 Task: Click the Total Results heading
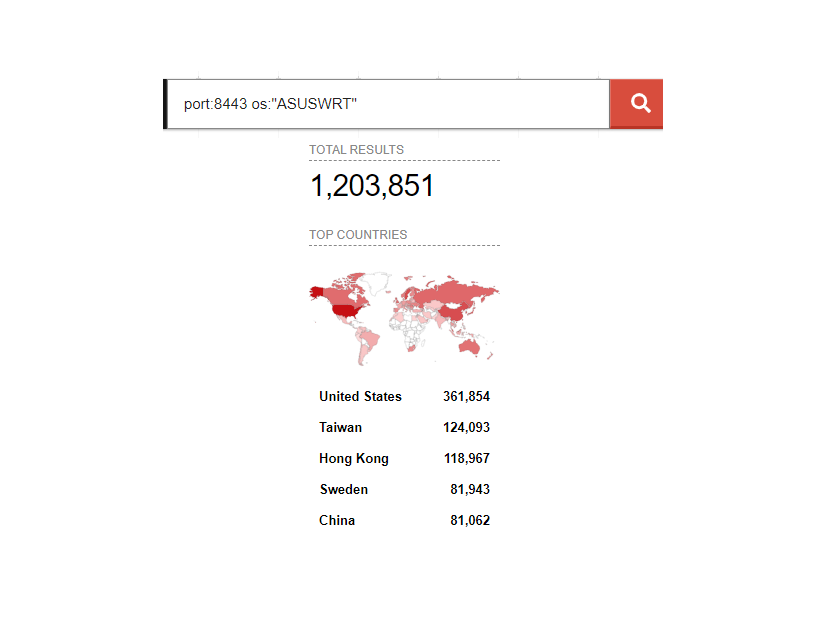point(356,150)
